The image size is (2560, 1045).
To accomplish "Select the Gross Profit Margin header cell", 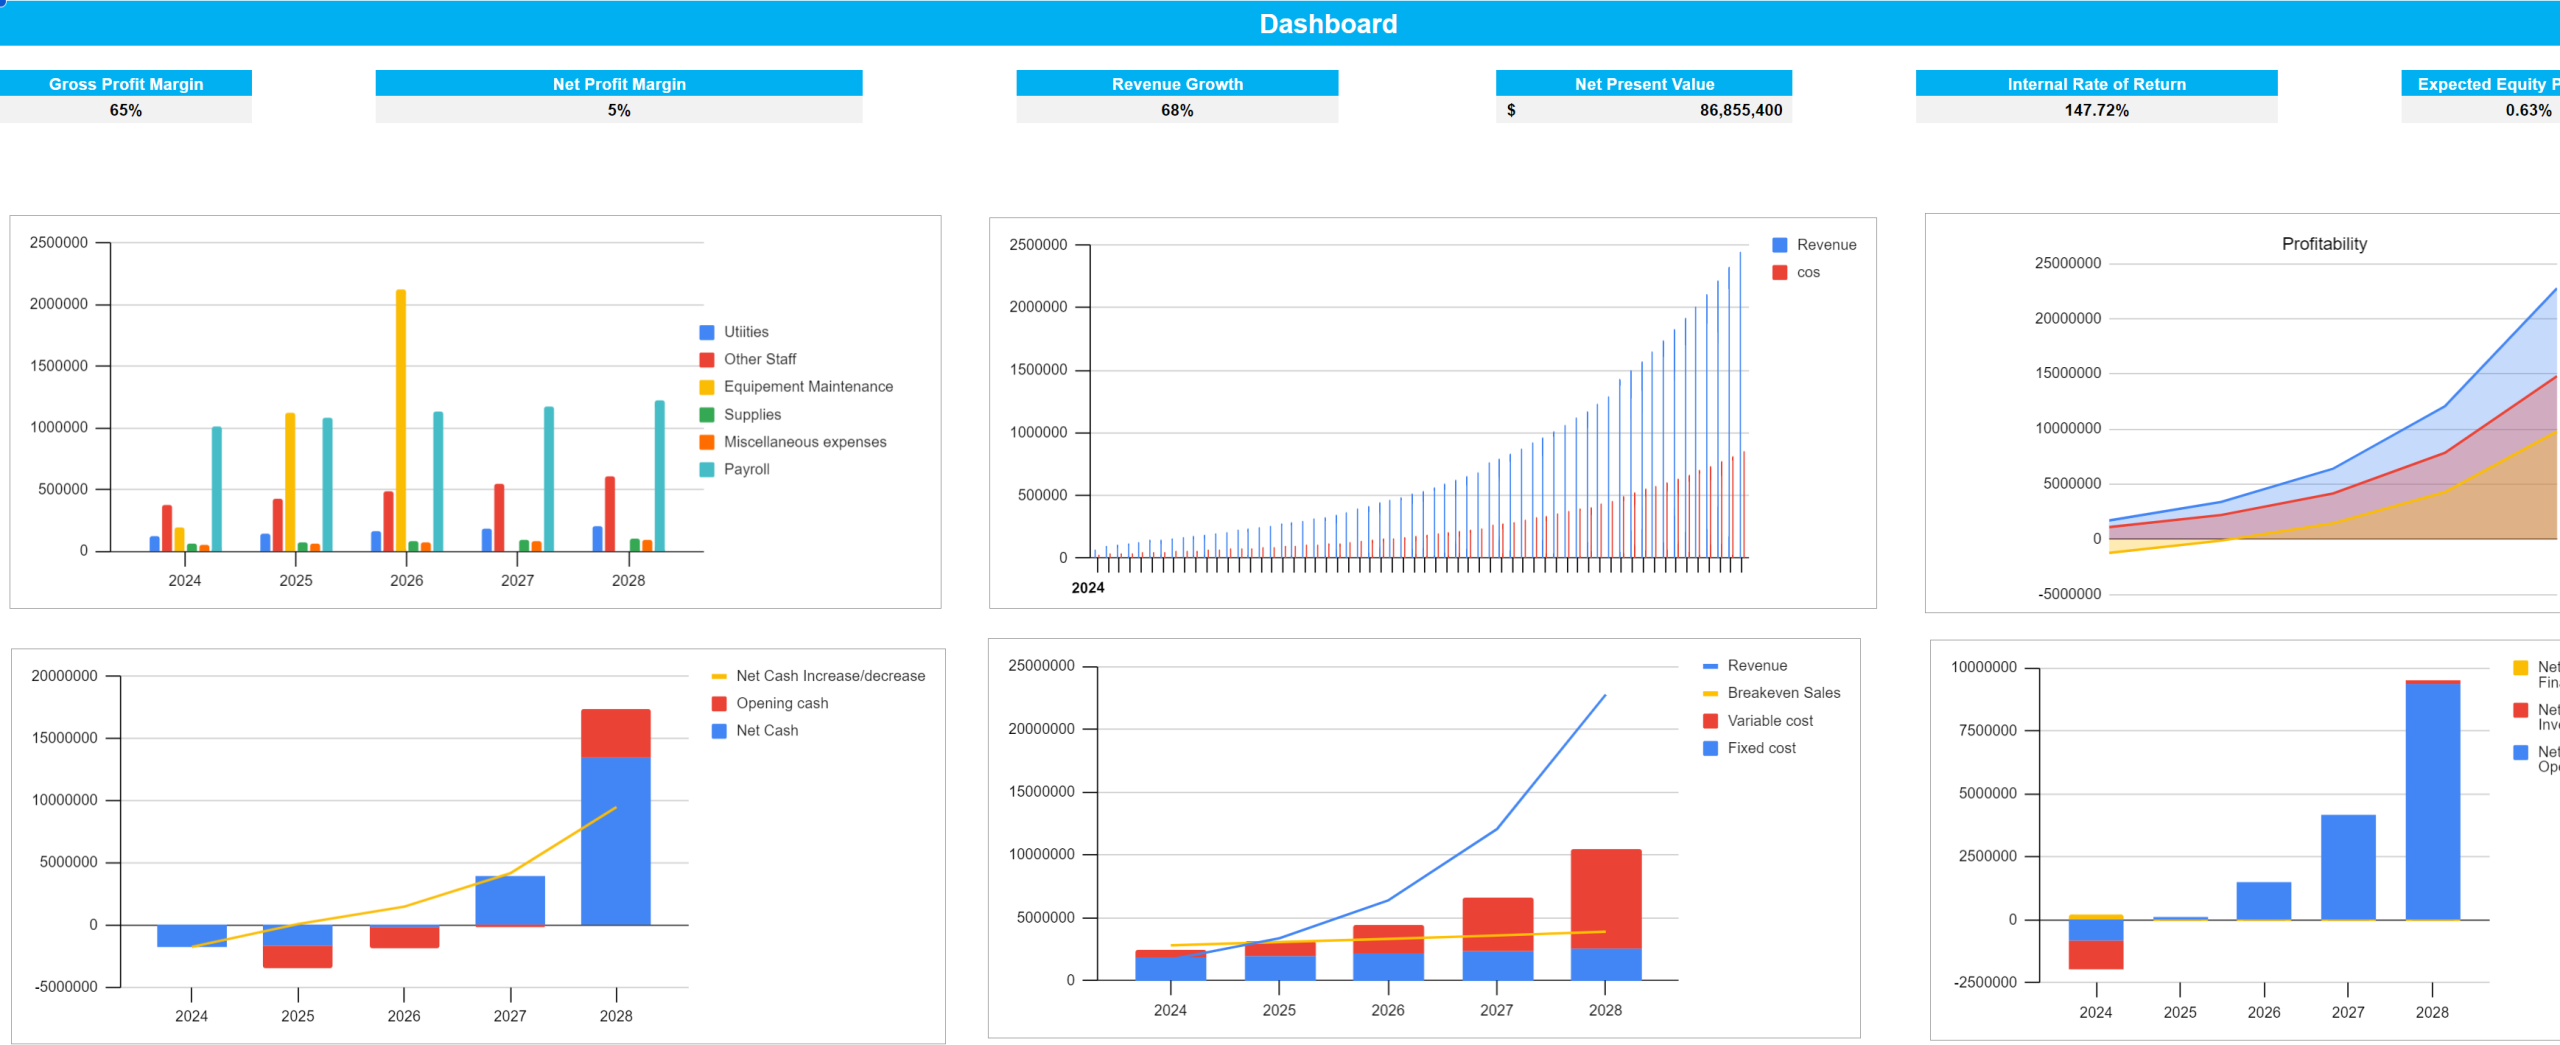I will pyautogui.click(x=126, y=84).
